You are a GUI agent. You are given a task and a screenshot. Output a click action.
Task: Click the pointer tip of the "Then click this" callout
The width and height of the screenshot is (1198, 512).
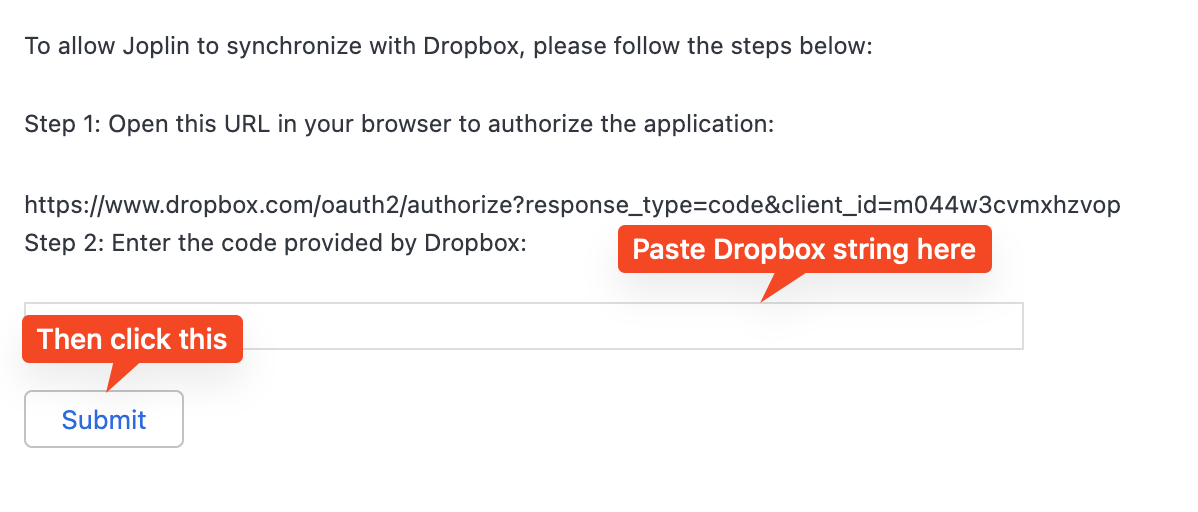click(108, 388)
